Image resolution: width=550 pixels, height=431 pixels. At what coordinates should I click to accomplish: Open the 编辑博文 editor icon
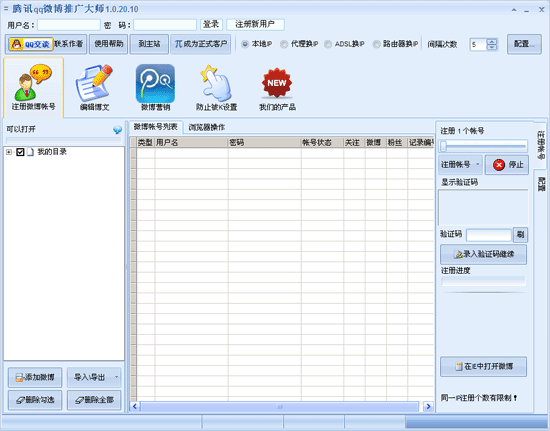(94, 88)
